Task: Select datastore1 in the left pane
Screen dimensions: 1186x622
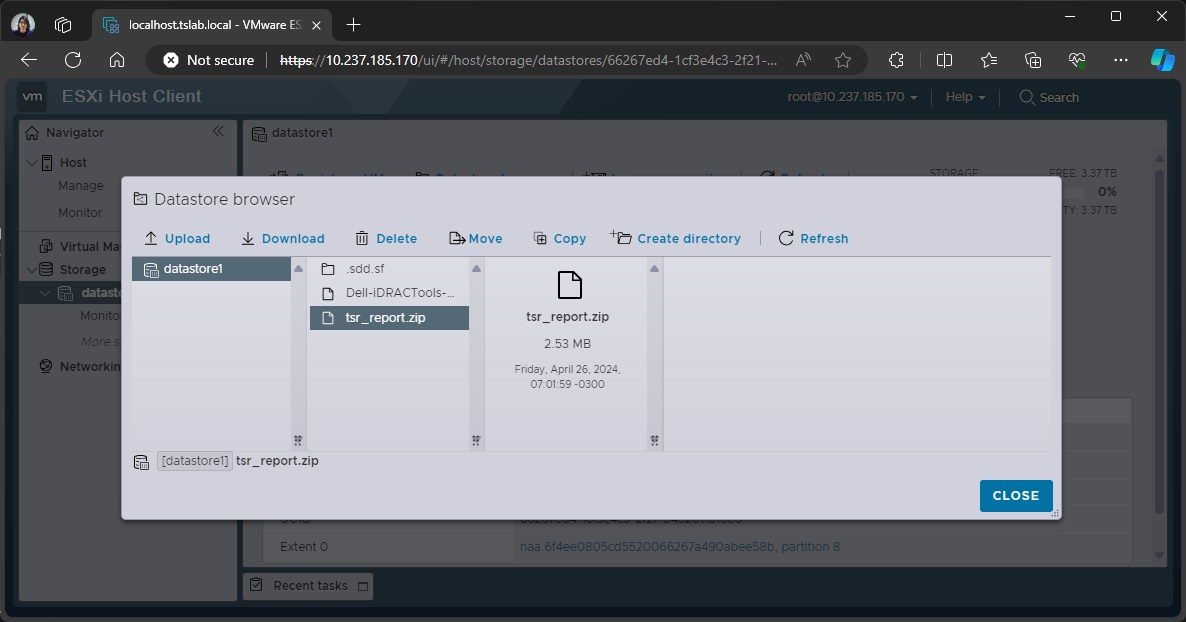Action: (192, 269)
